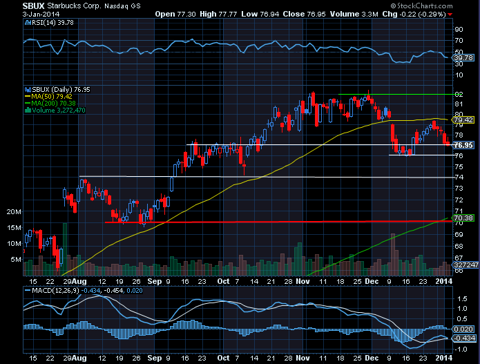Image resolution: width=480 pixels, height=364 pixels.
Task: Click the 82 price axis label
Action: [459, 94]
